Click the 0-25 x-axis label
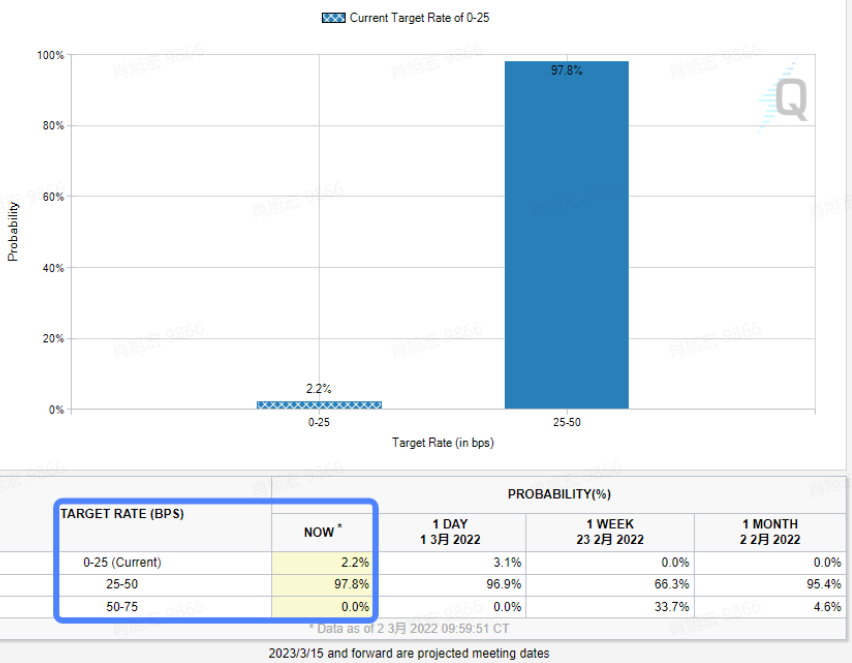The width and height of the screenshot is (852, 663). (x=318, y=422)
